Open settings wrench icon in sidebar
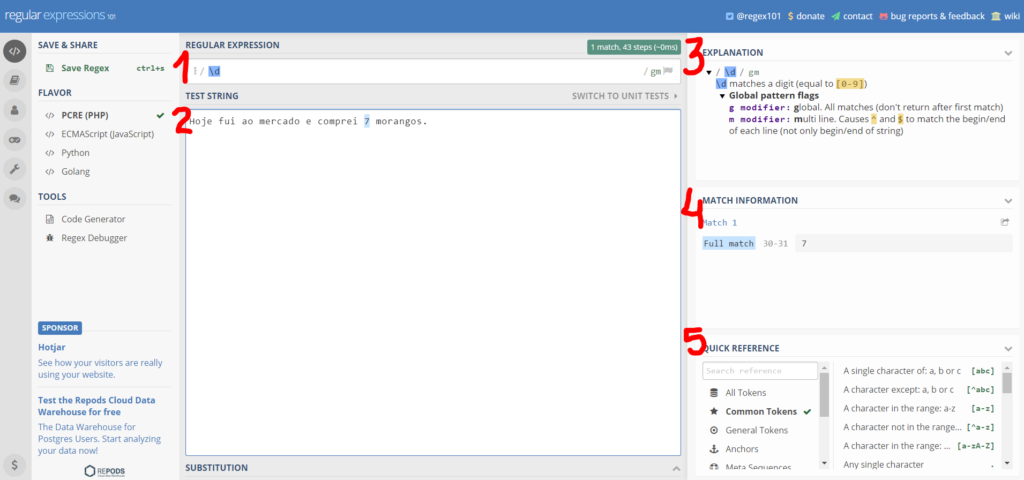Image resolution: width=1024 pixels, height=480 pixels. pos(14,168)
